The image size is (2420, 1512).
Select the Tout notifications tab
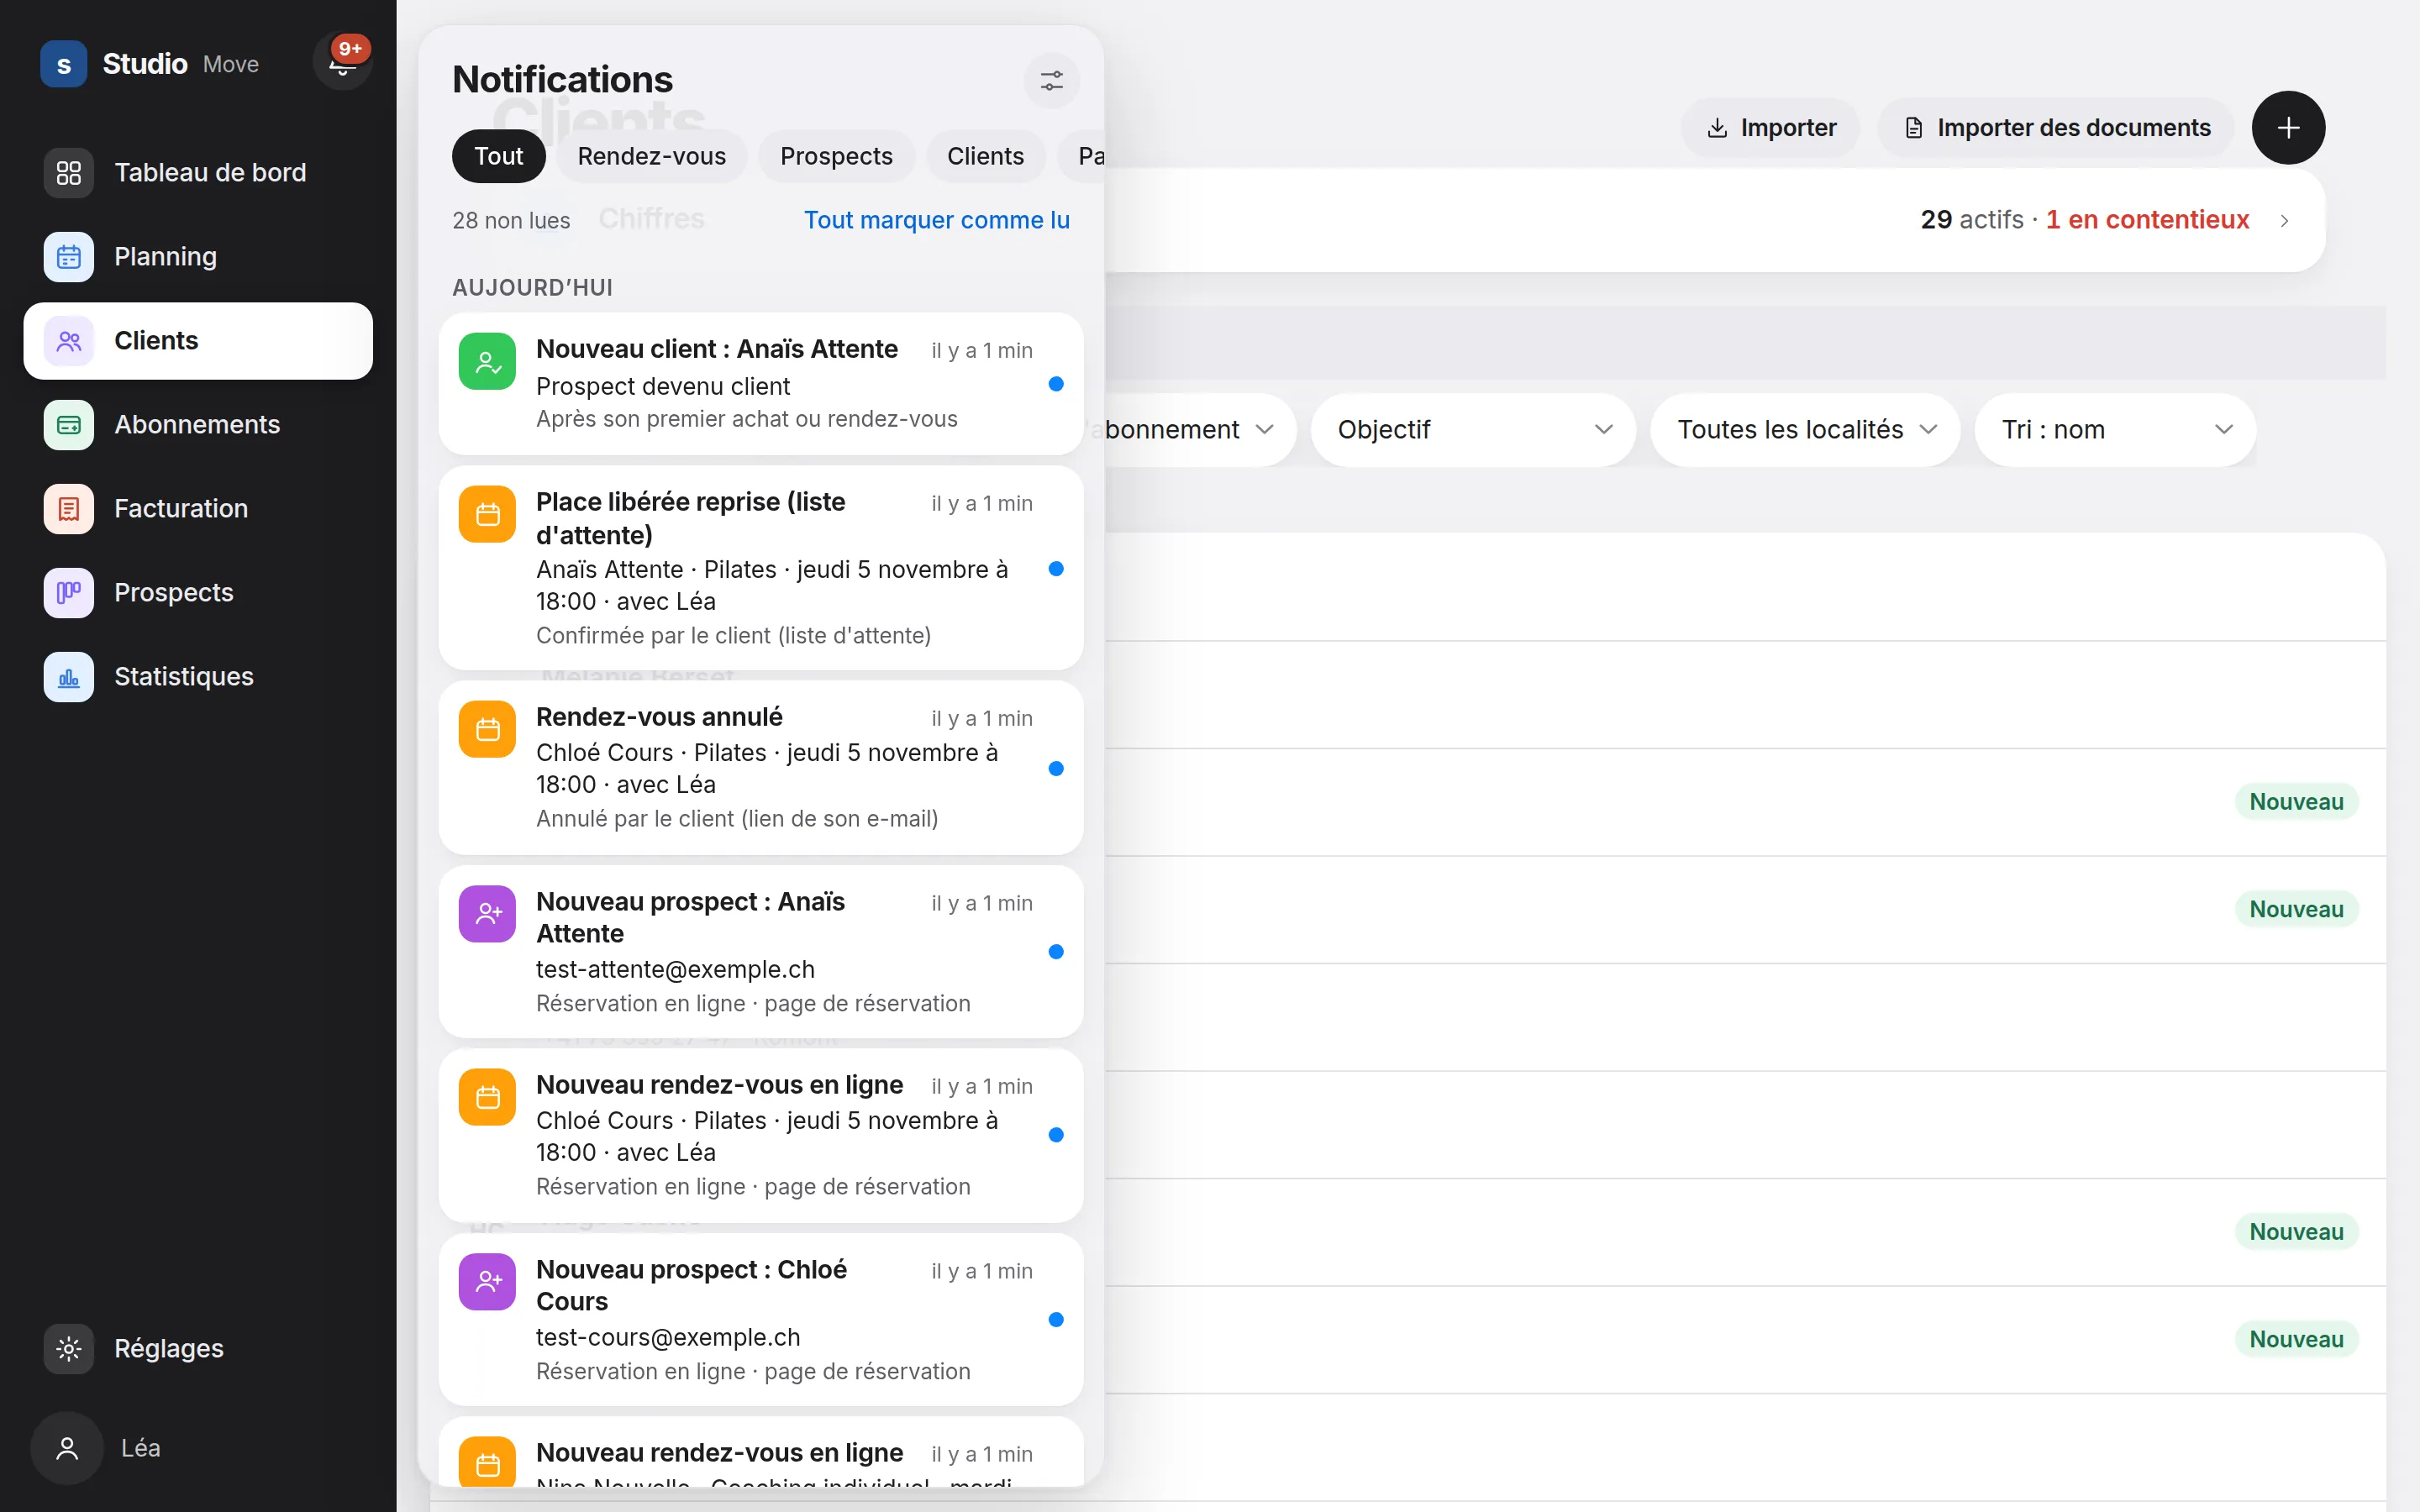click(x=498, y=156)
